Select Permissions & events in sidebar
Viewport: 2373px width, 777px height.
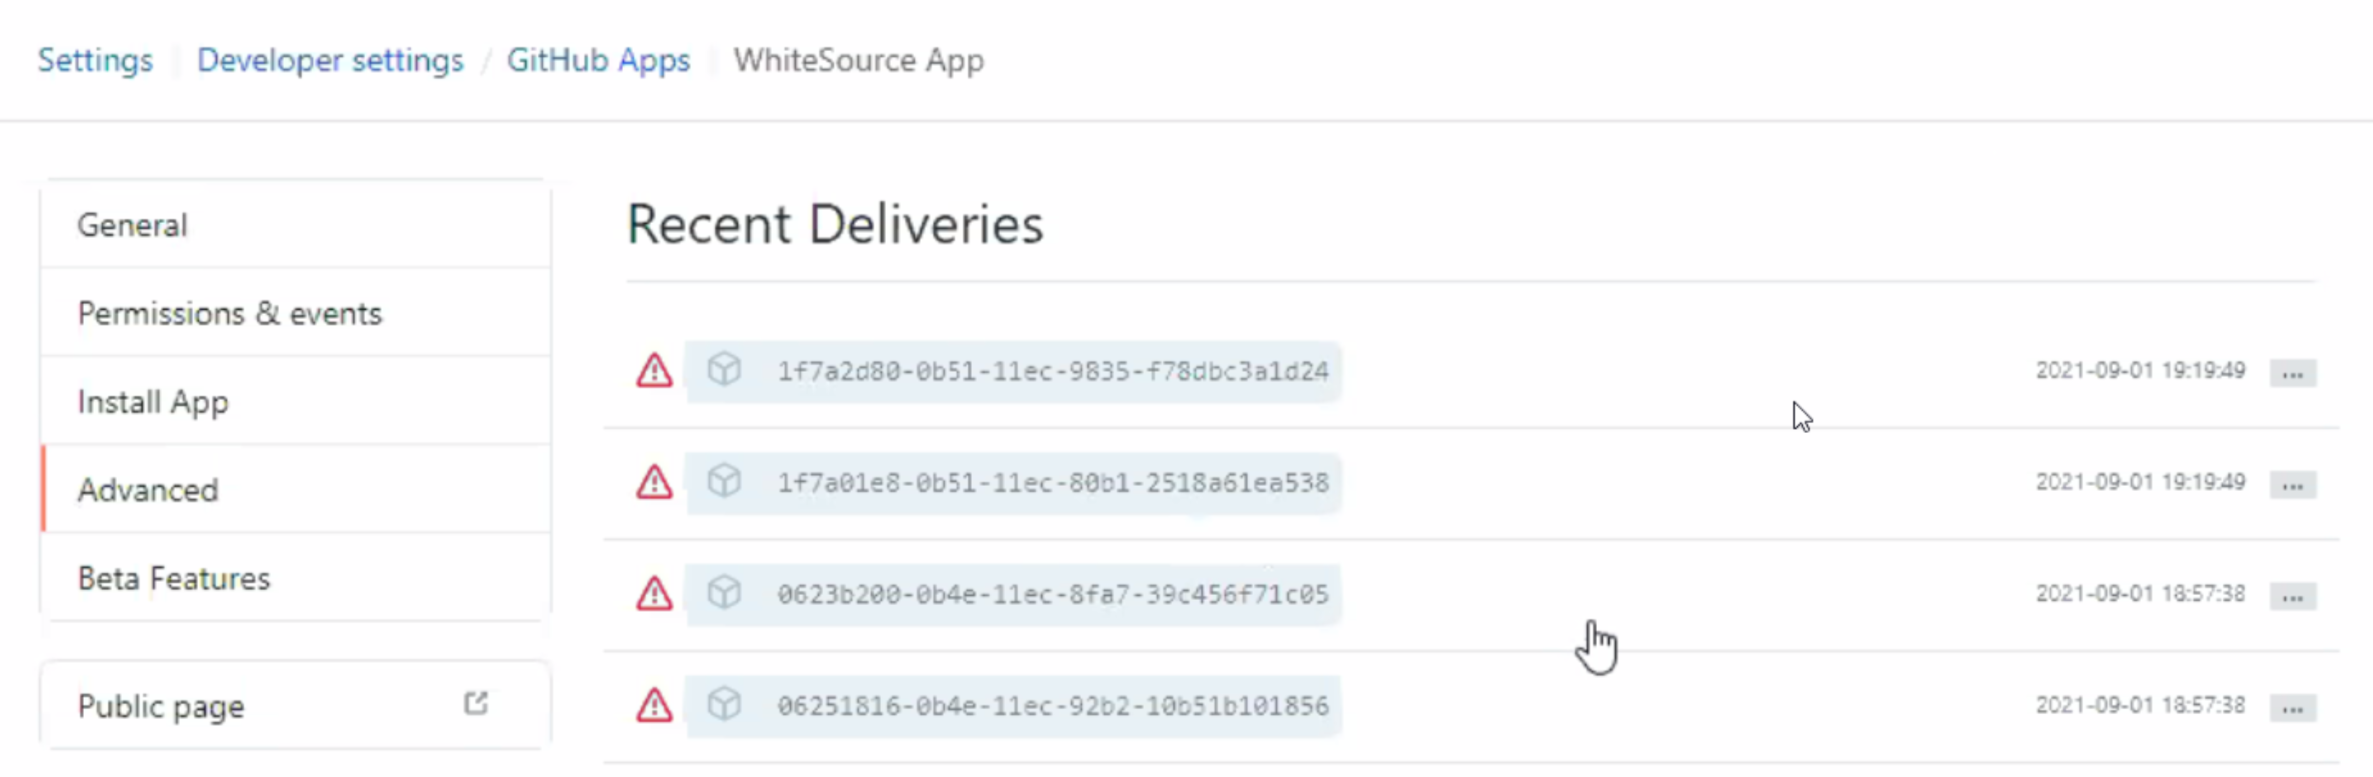point(230,314)
